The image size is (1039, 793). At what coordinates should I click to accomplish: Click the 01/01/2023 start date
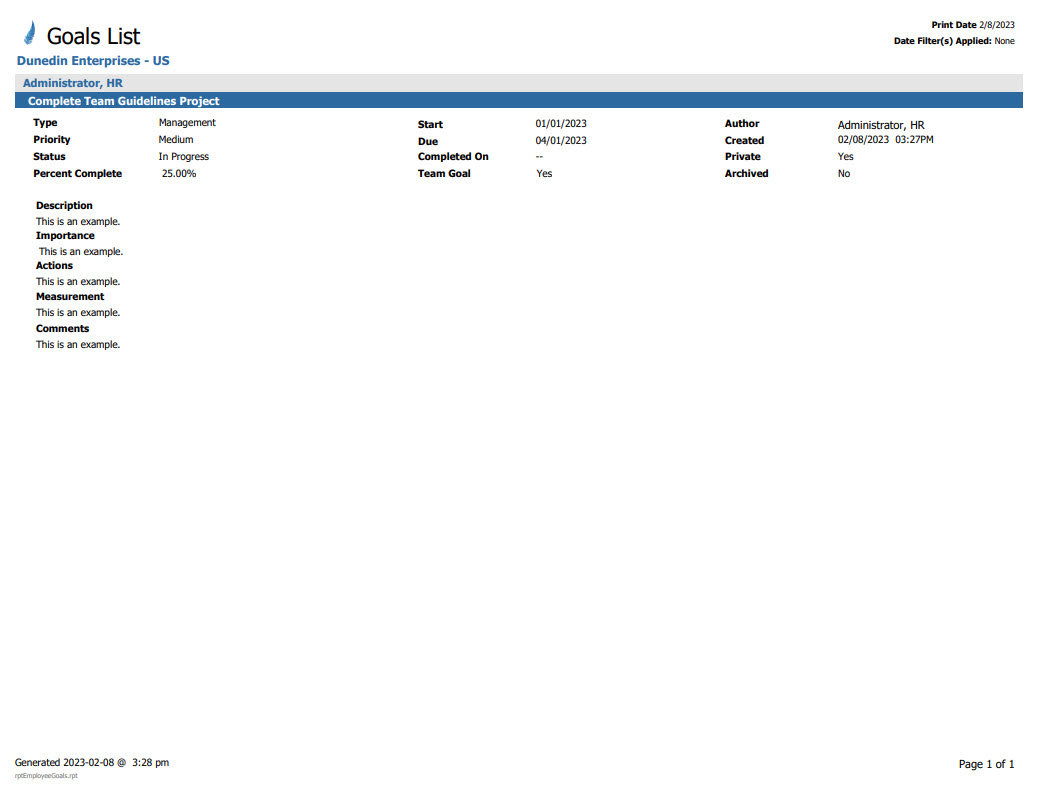click(x=561, y=124)
